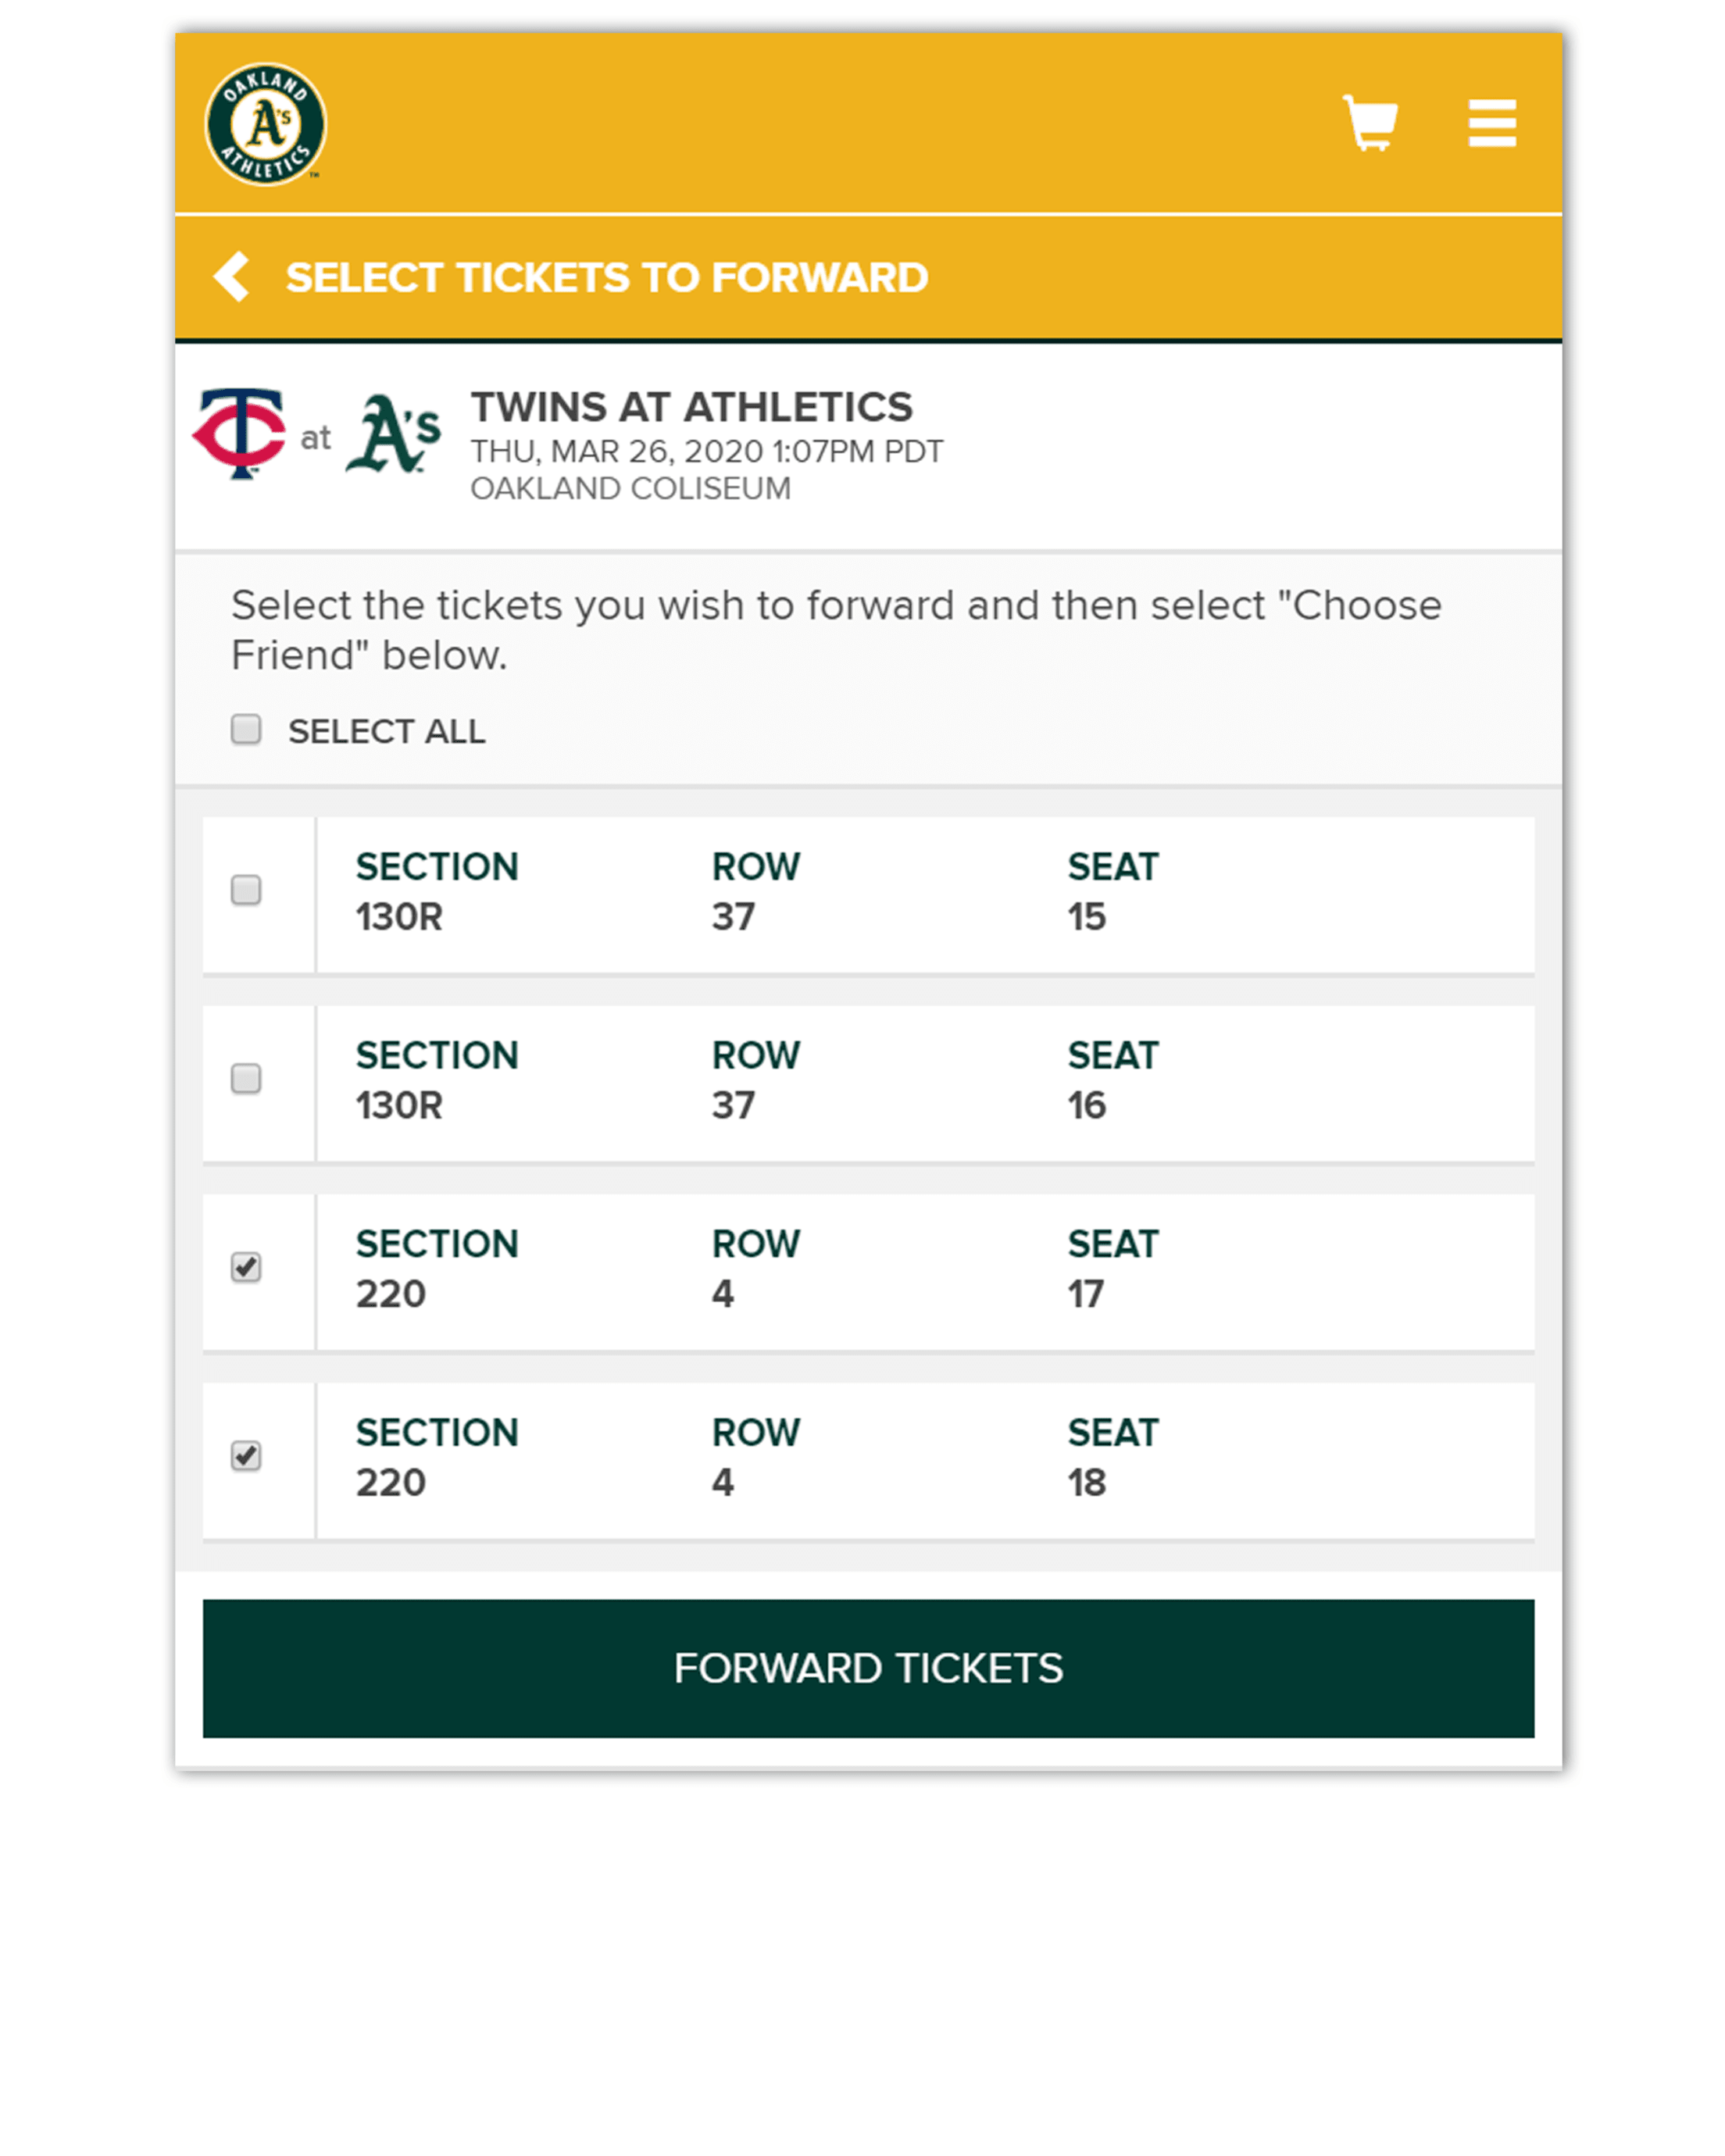Screen dimensions: 1725x2156
Task: Go back using the left chevron arrow
Action: coord(232,277)
